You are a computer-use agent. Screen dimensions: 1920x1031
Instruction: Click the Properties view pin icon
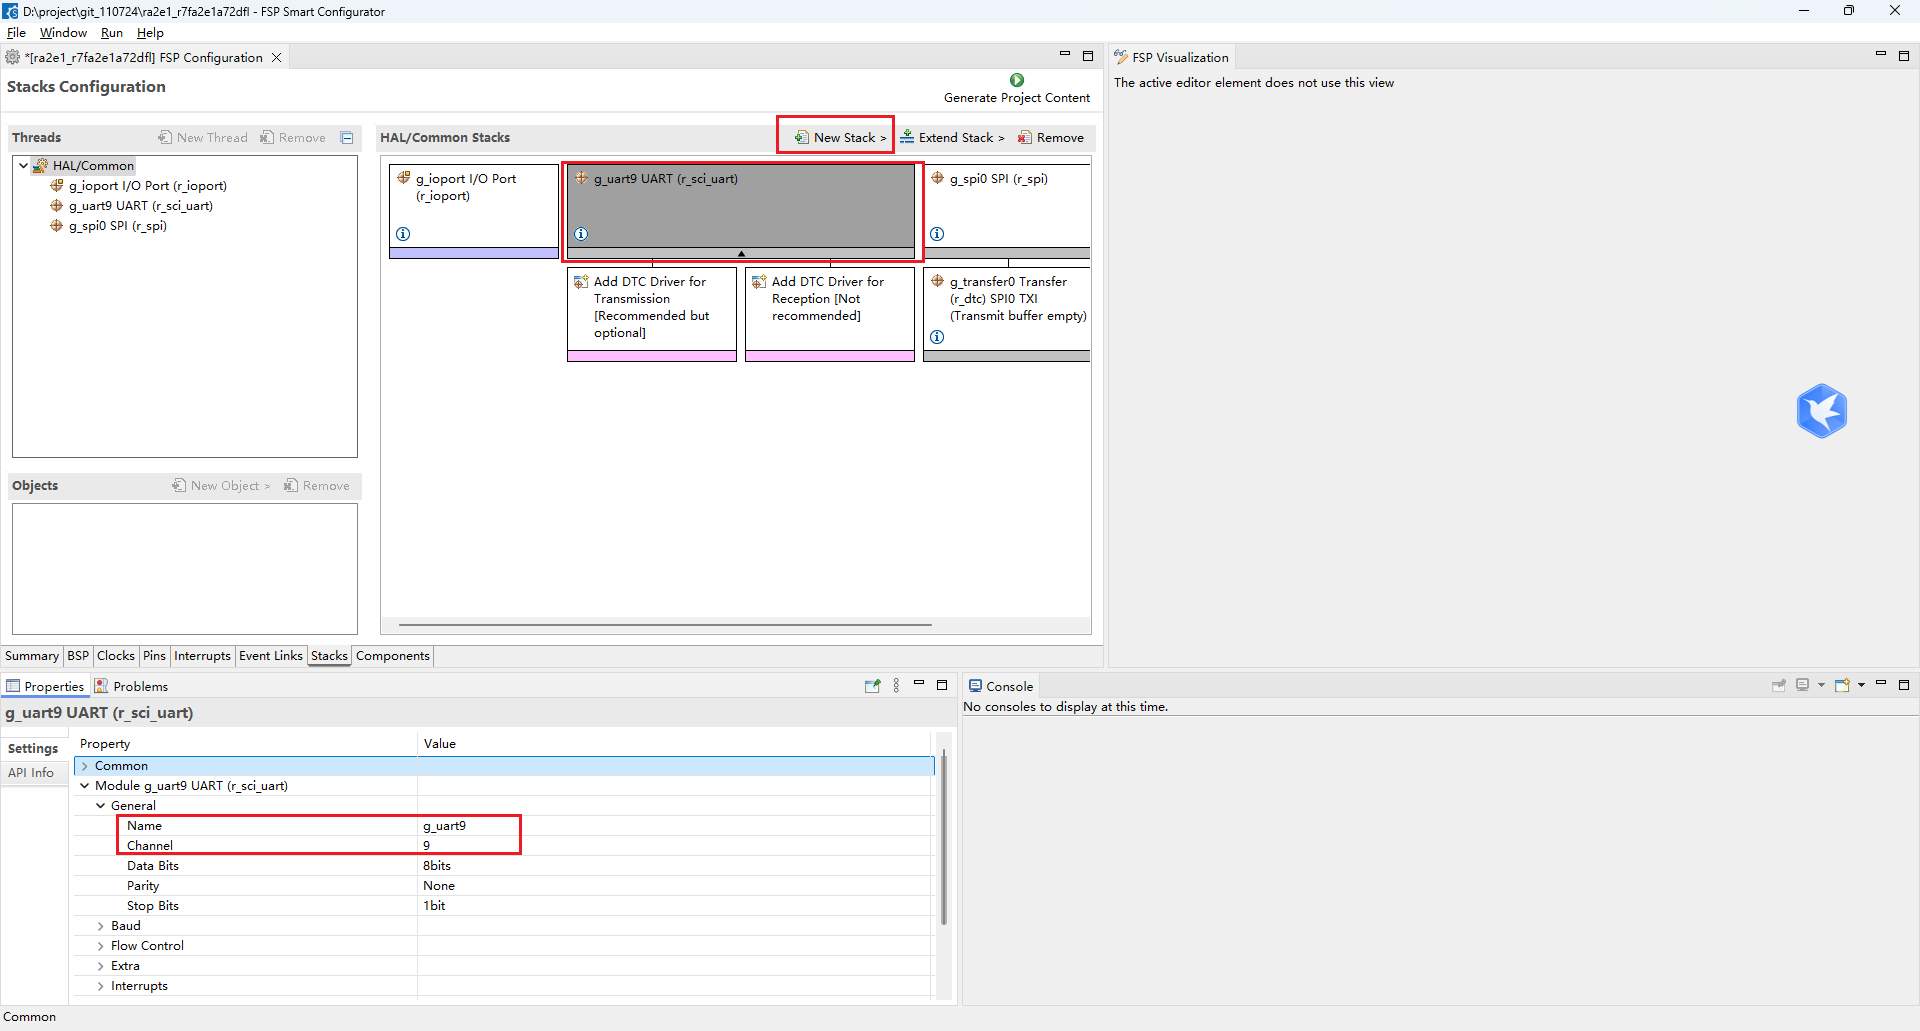click(872, 686)
